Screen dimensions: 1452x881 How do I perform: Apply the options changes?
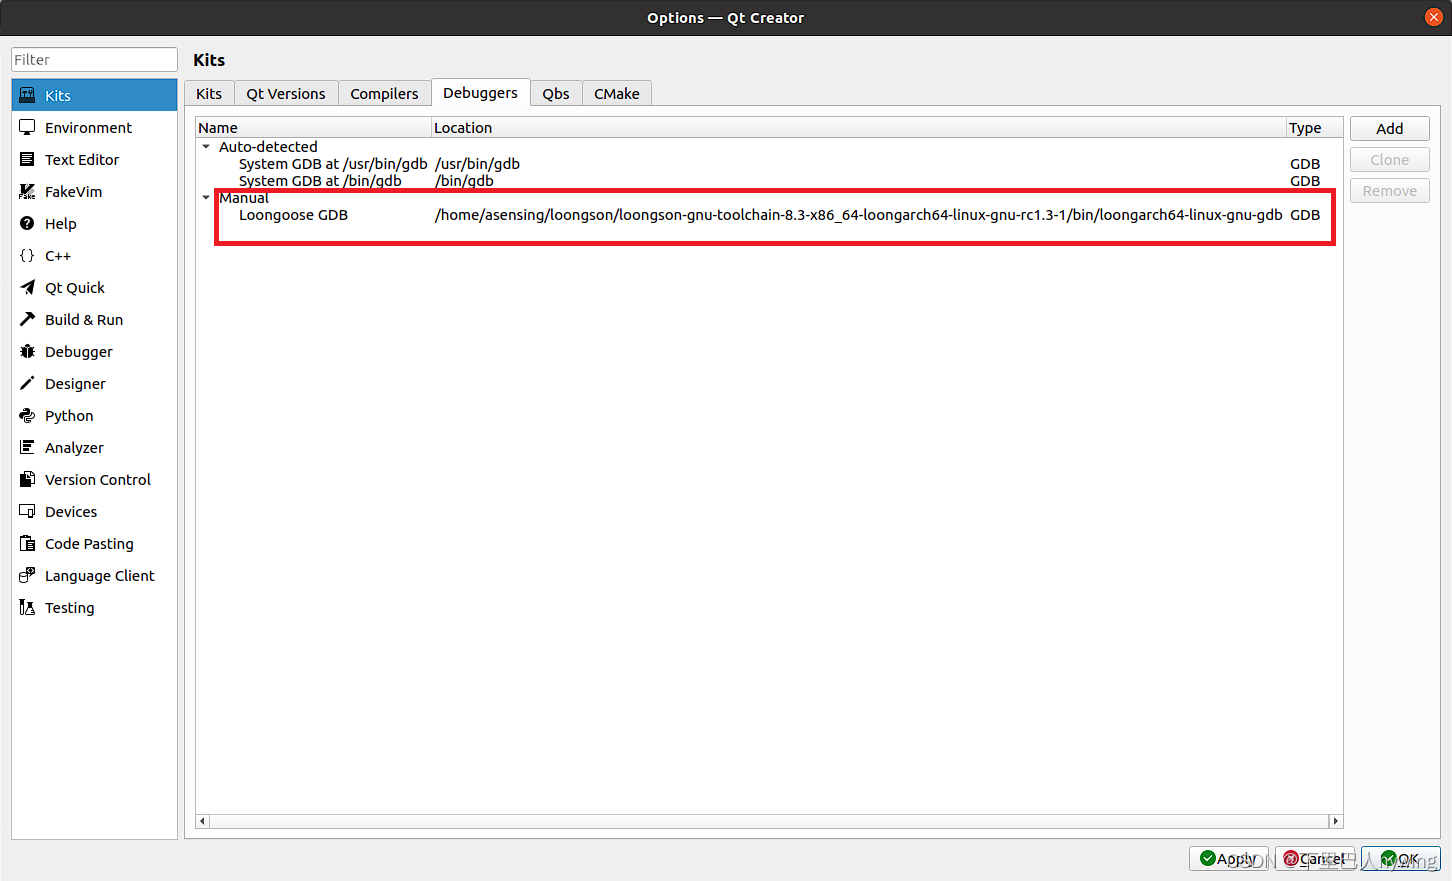click(x=1228, y=858)
